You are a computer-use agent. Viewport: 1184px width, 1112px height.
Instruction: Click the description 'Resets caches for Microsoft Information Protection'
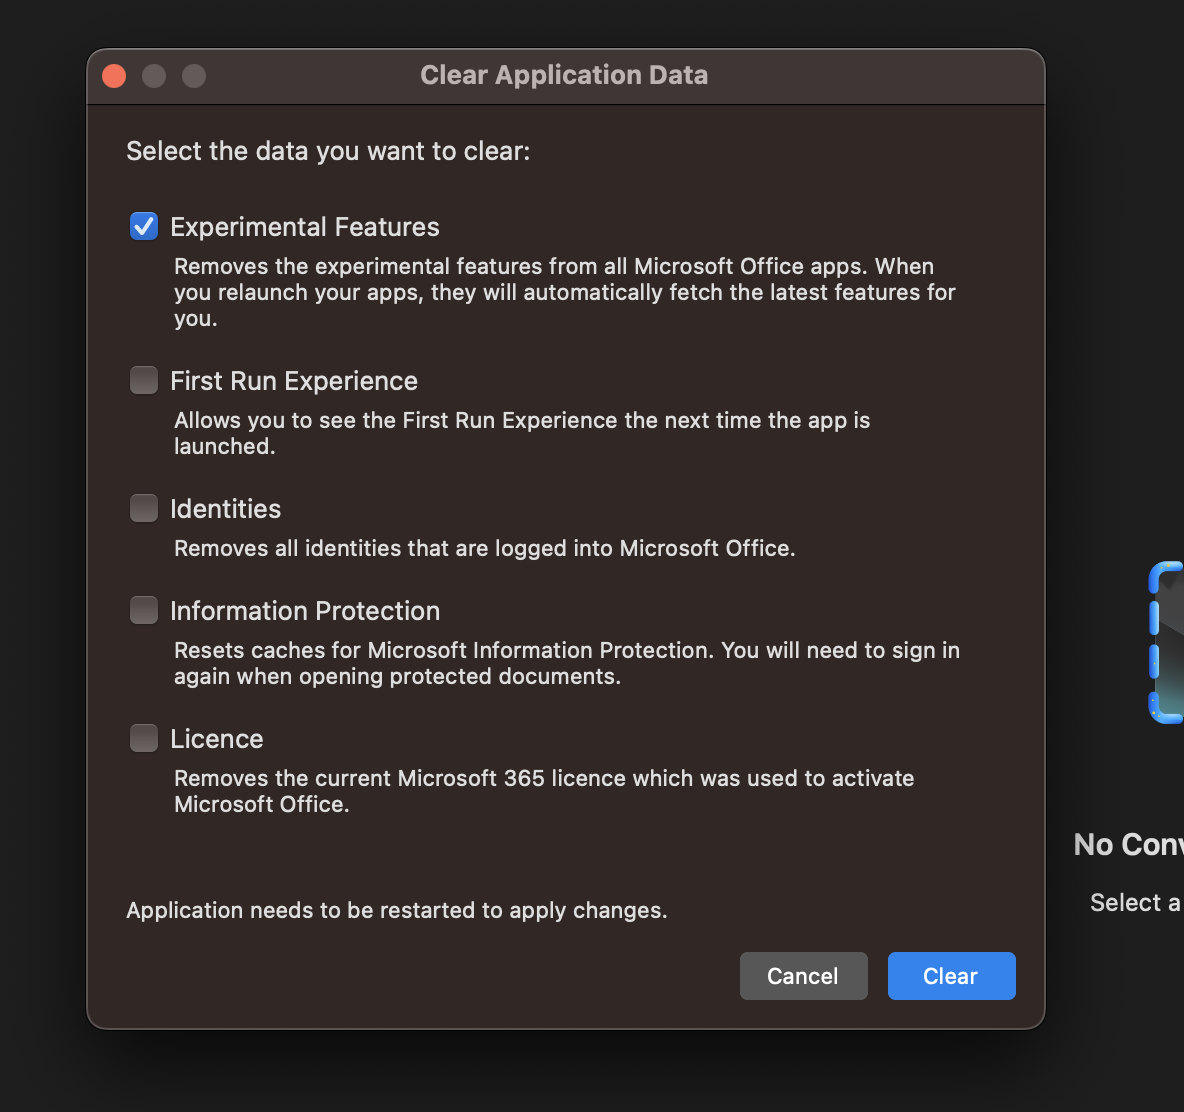coord(567,663)
